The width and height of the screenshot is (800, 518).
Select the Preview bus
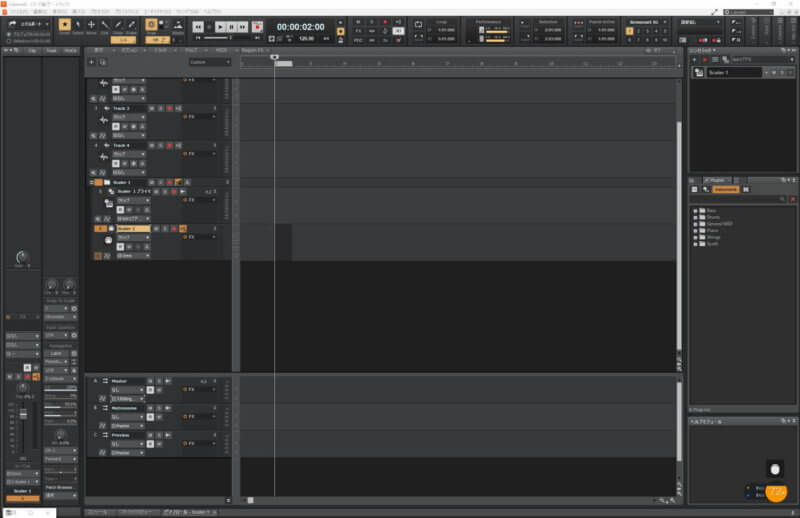click(121, 435)
